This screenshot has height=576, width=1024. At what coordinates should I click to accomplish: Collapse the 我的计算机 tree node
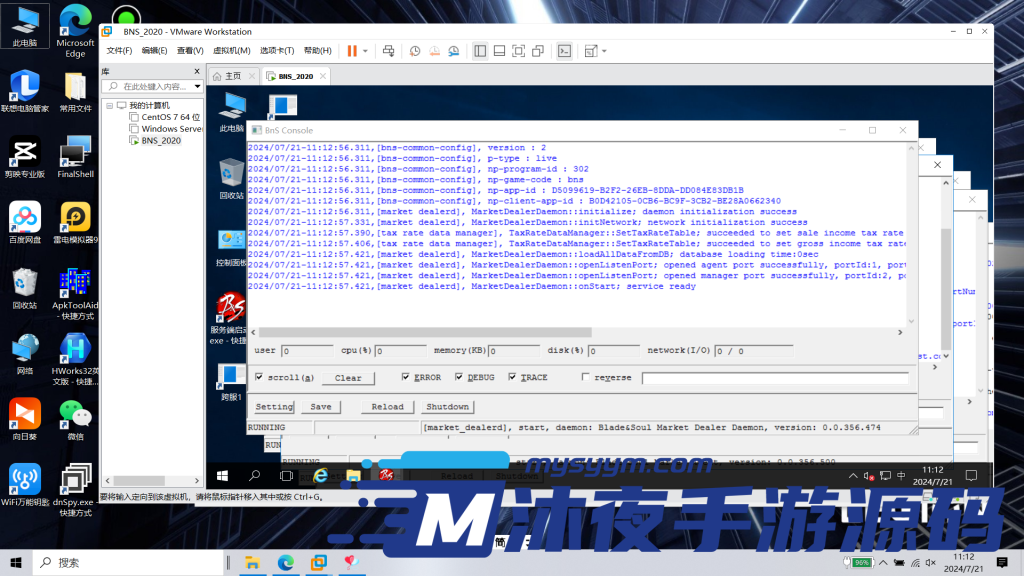(x=109, y=105)
